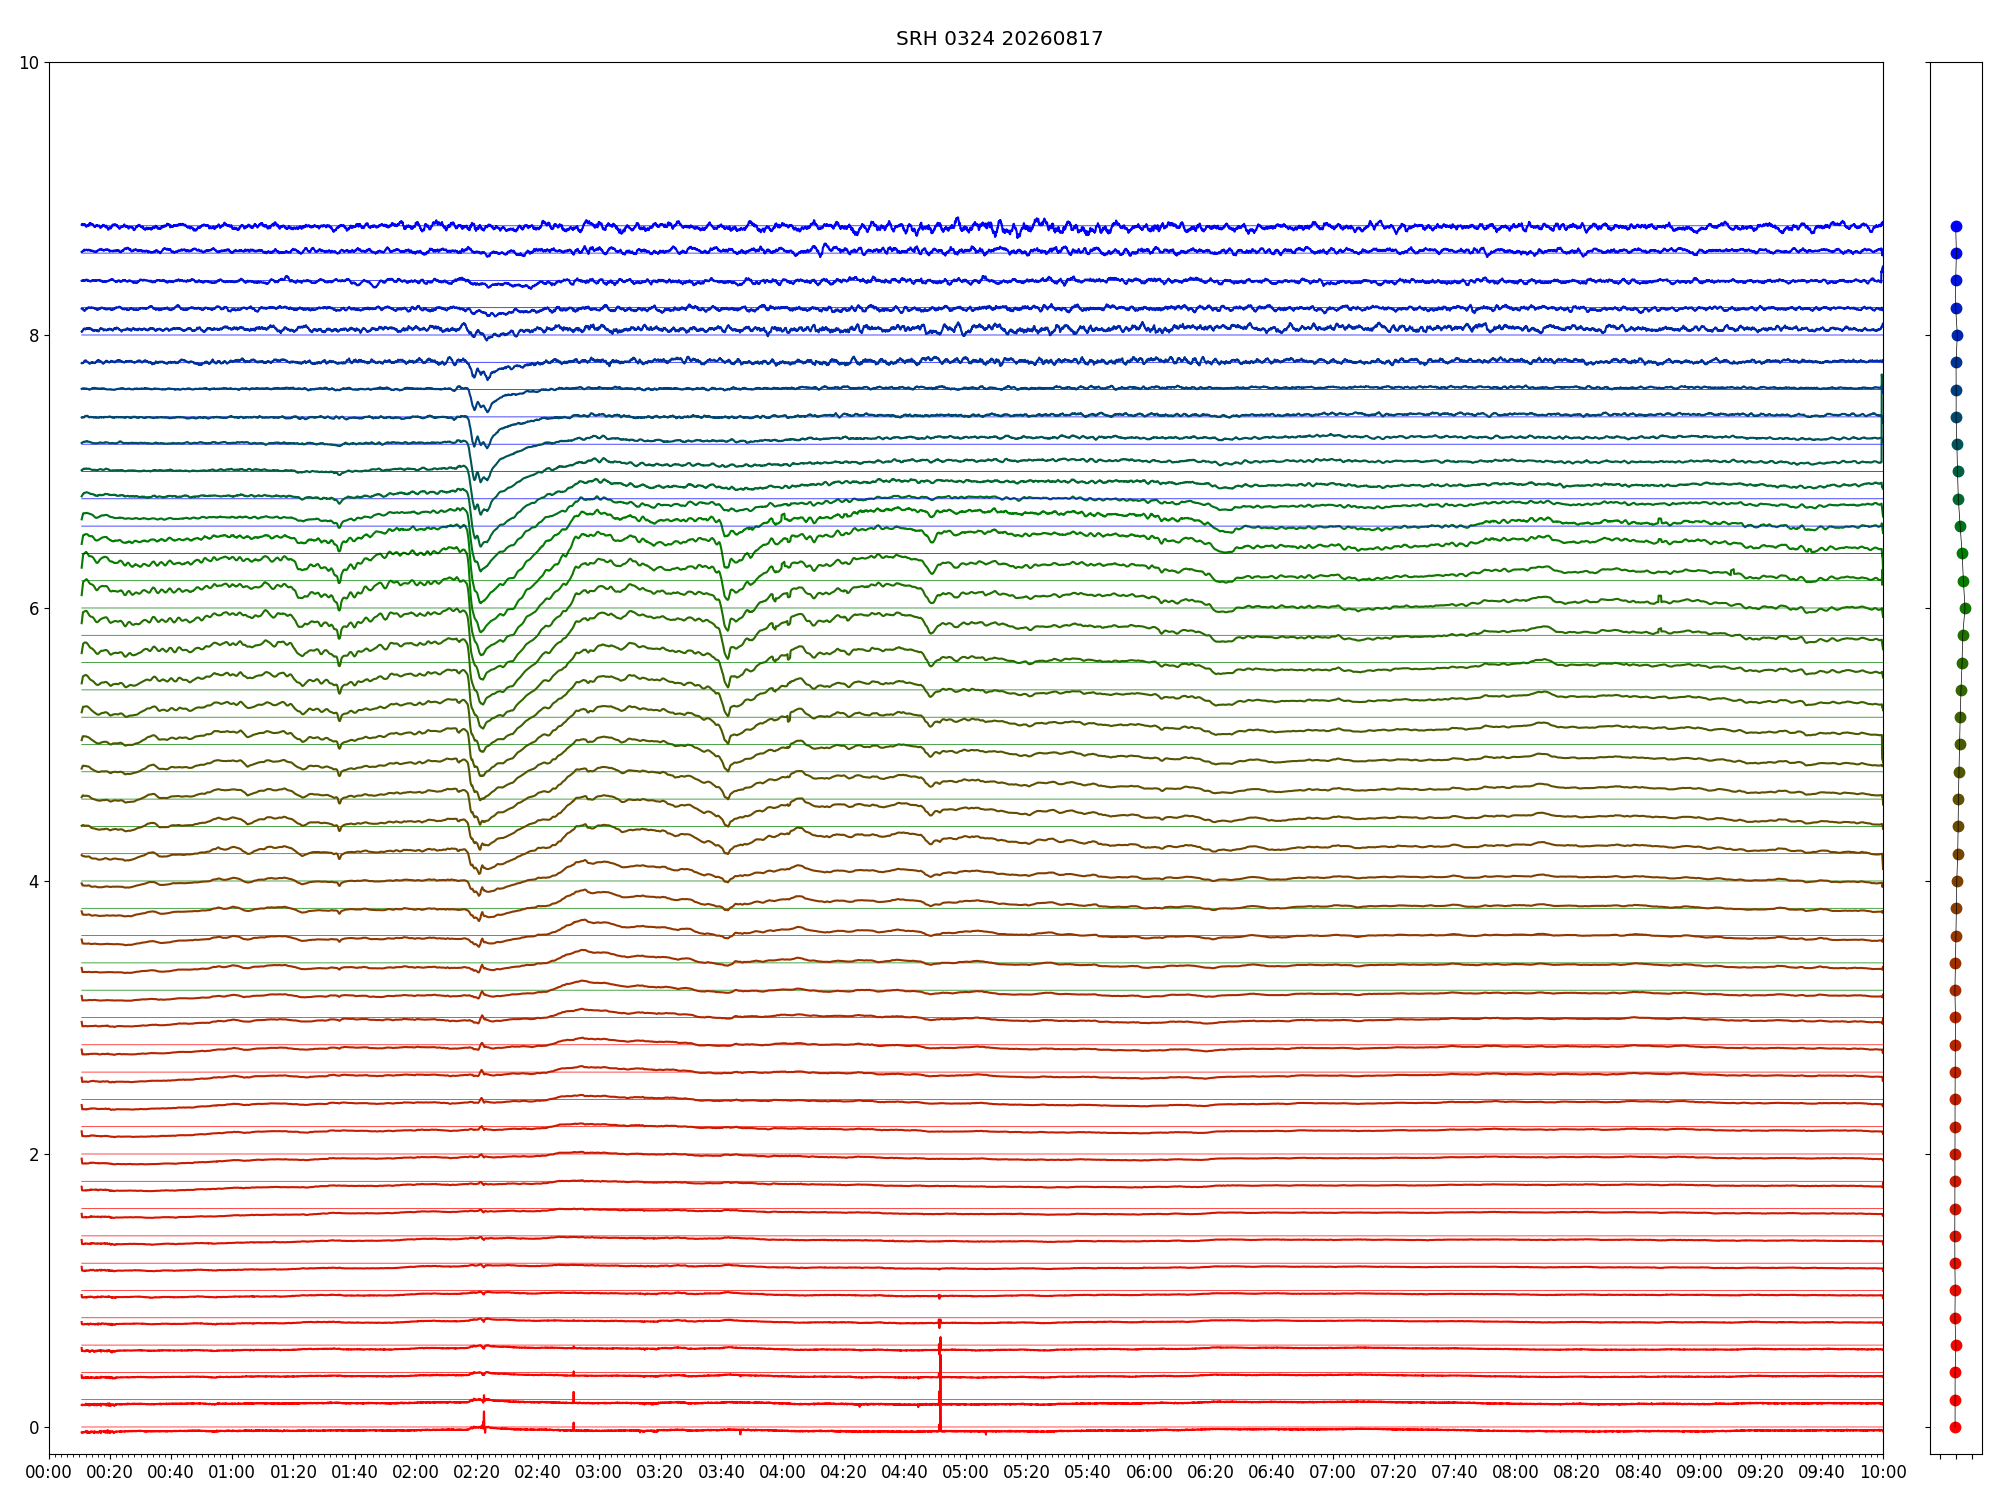Select the 4 label on the y-axis

click(x=34, y=881)
